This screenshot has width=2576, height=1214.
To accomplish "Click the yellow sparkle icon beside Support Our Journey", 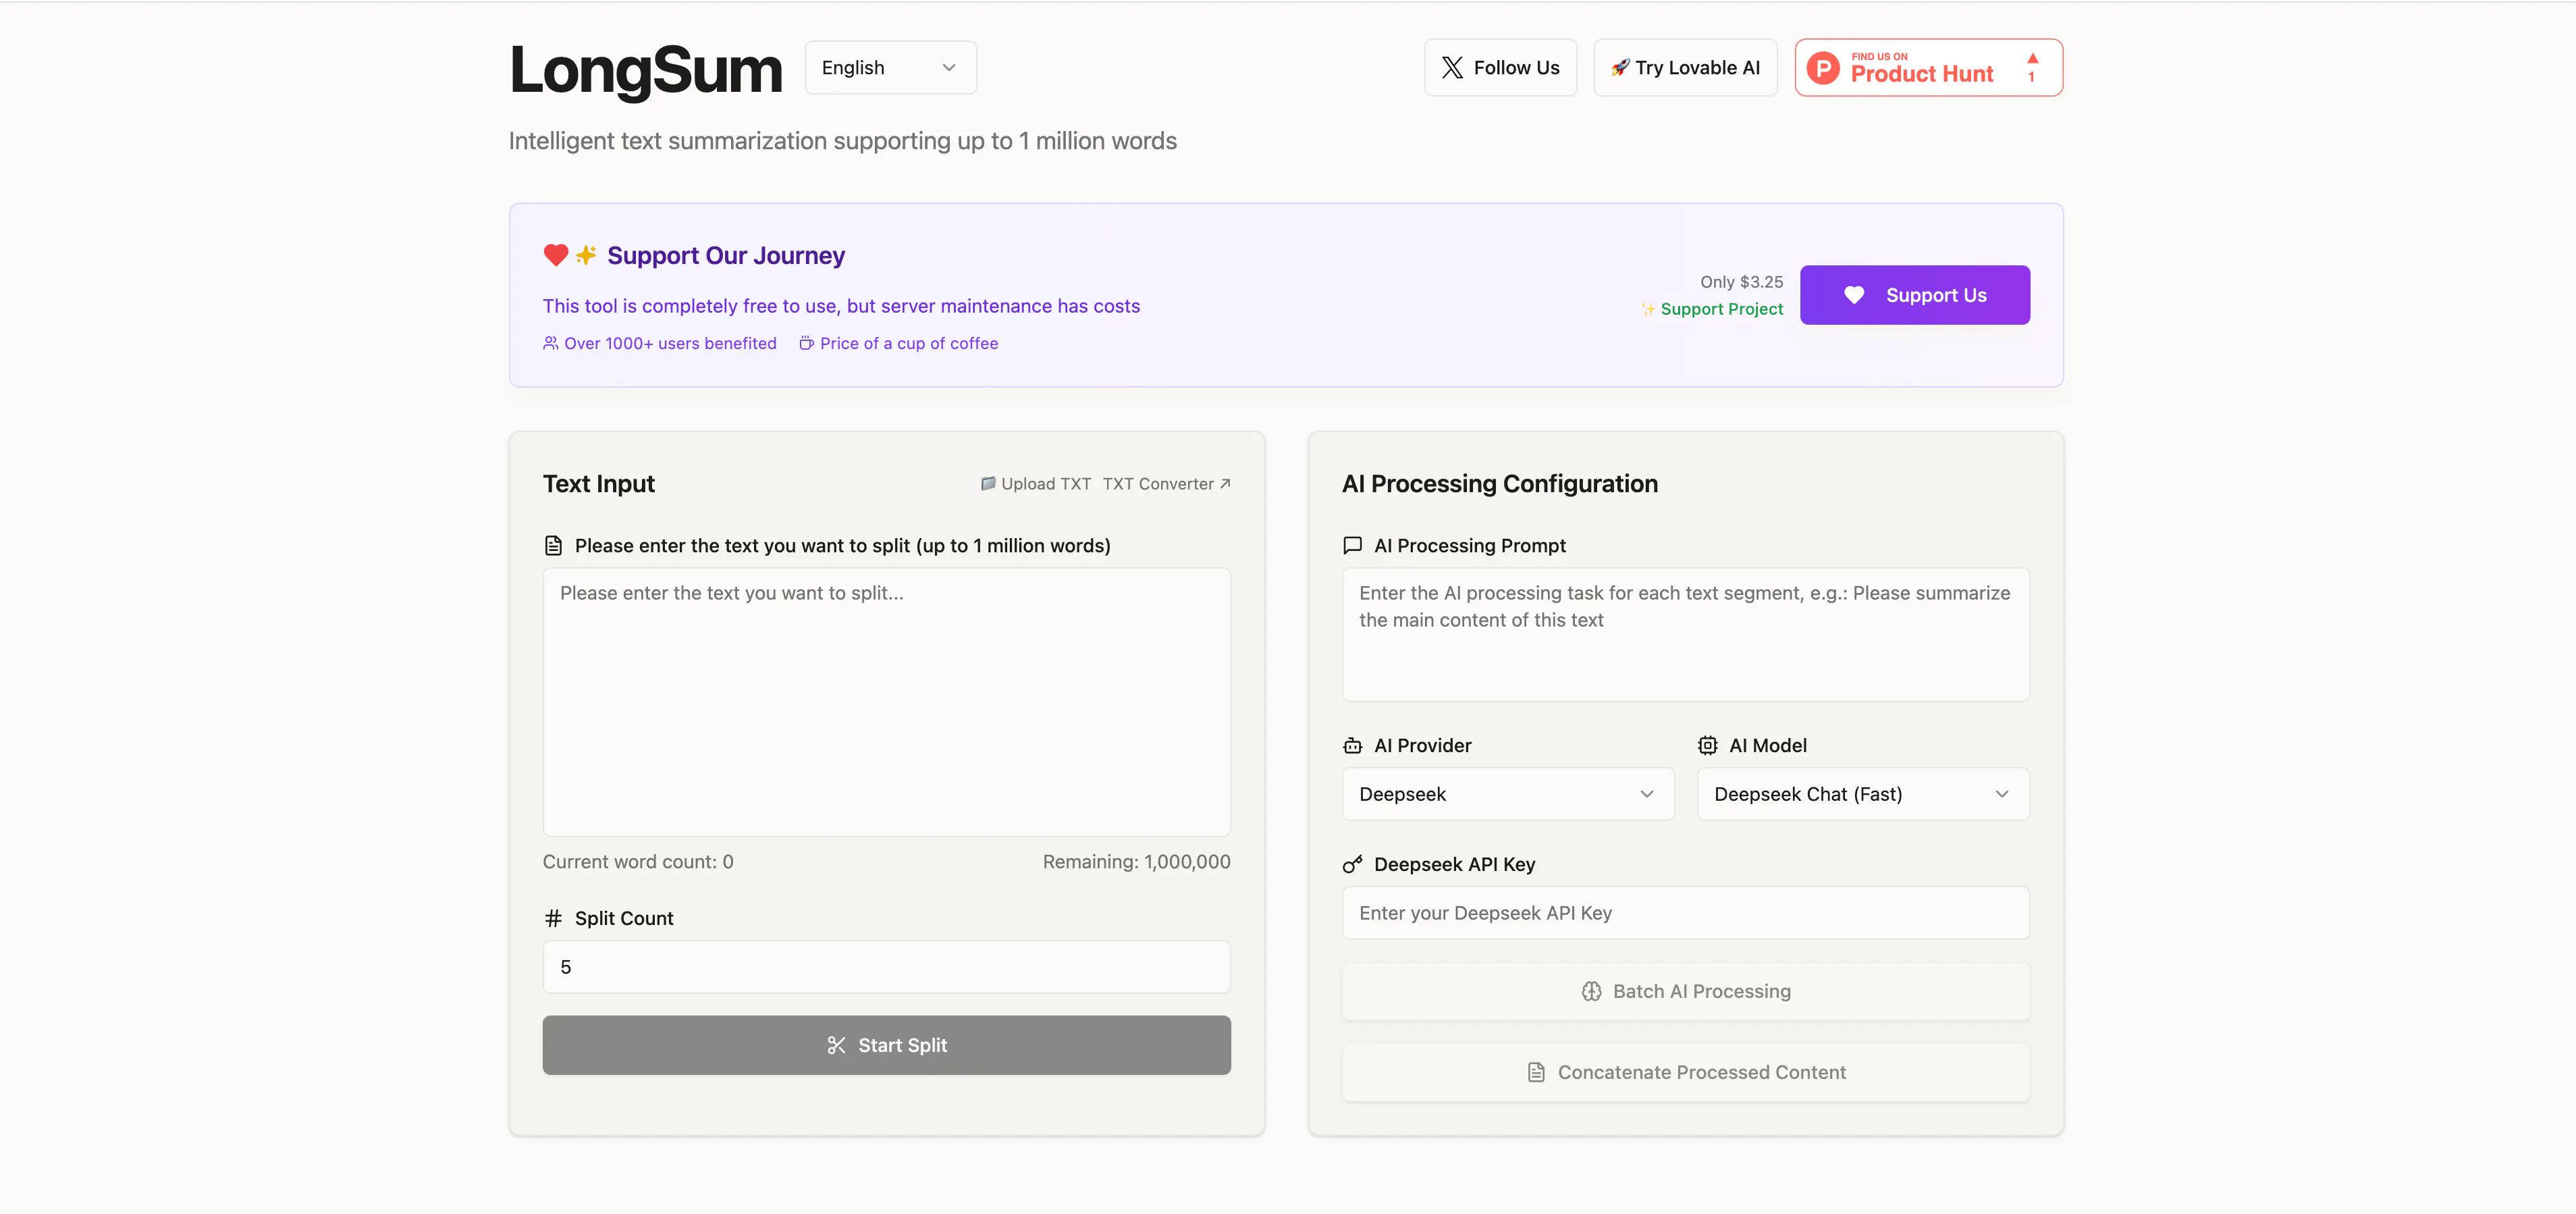I will pos(586,255).
